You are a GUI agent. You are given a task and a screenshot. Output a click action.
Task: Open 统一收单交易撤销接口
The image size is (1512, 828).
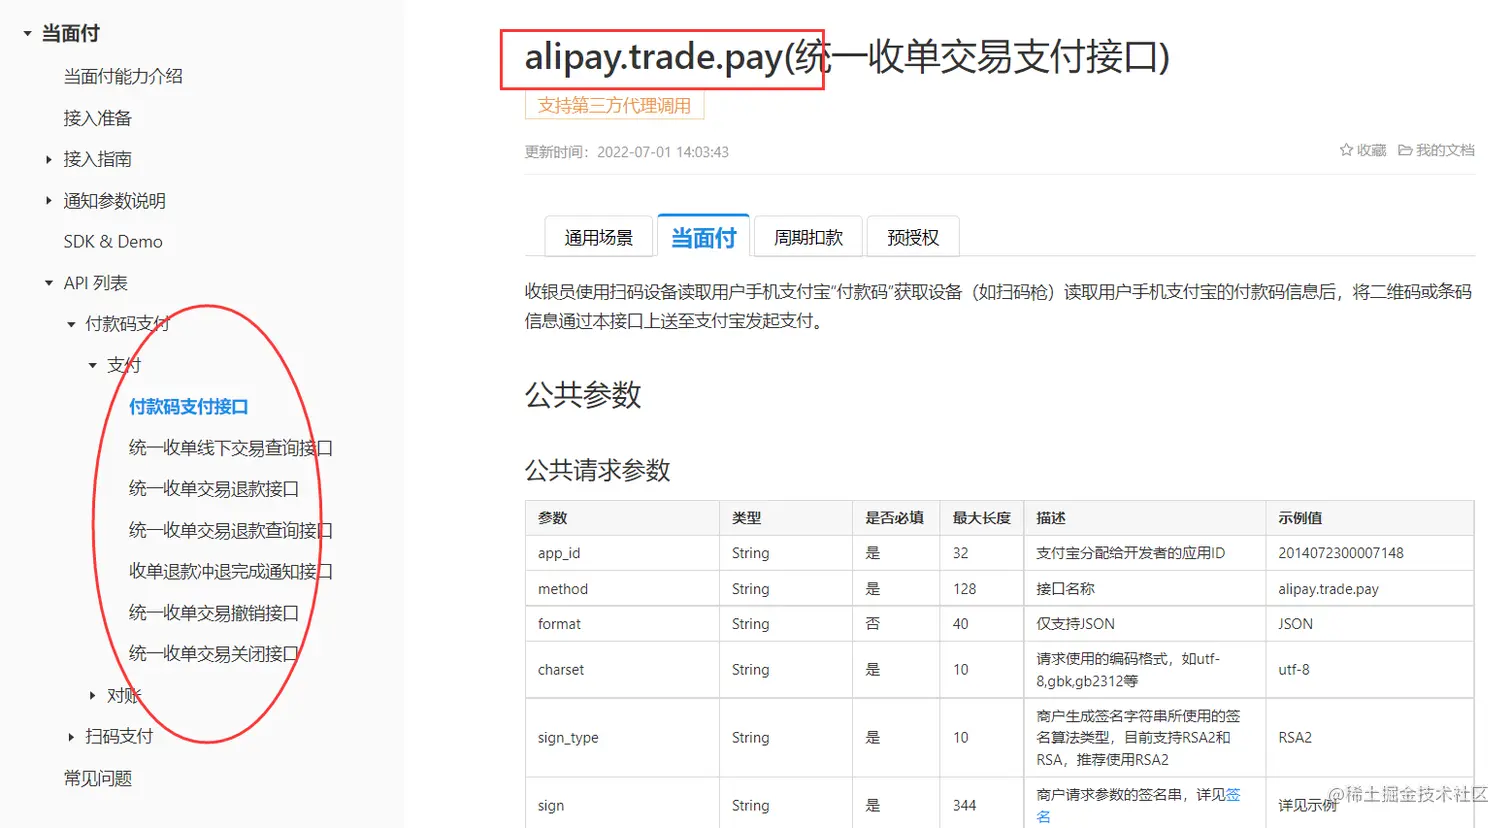tap(214, 613)
